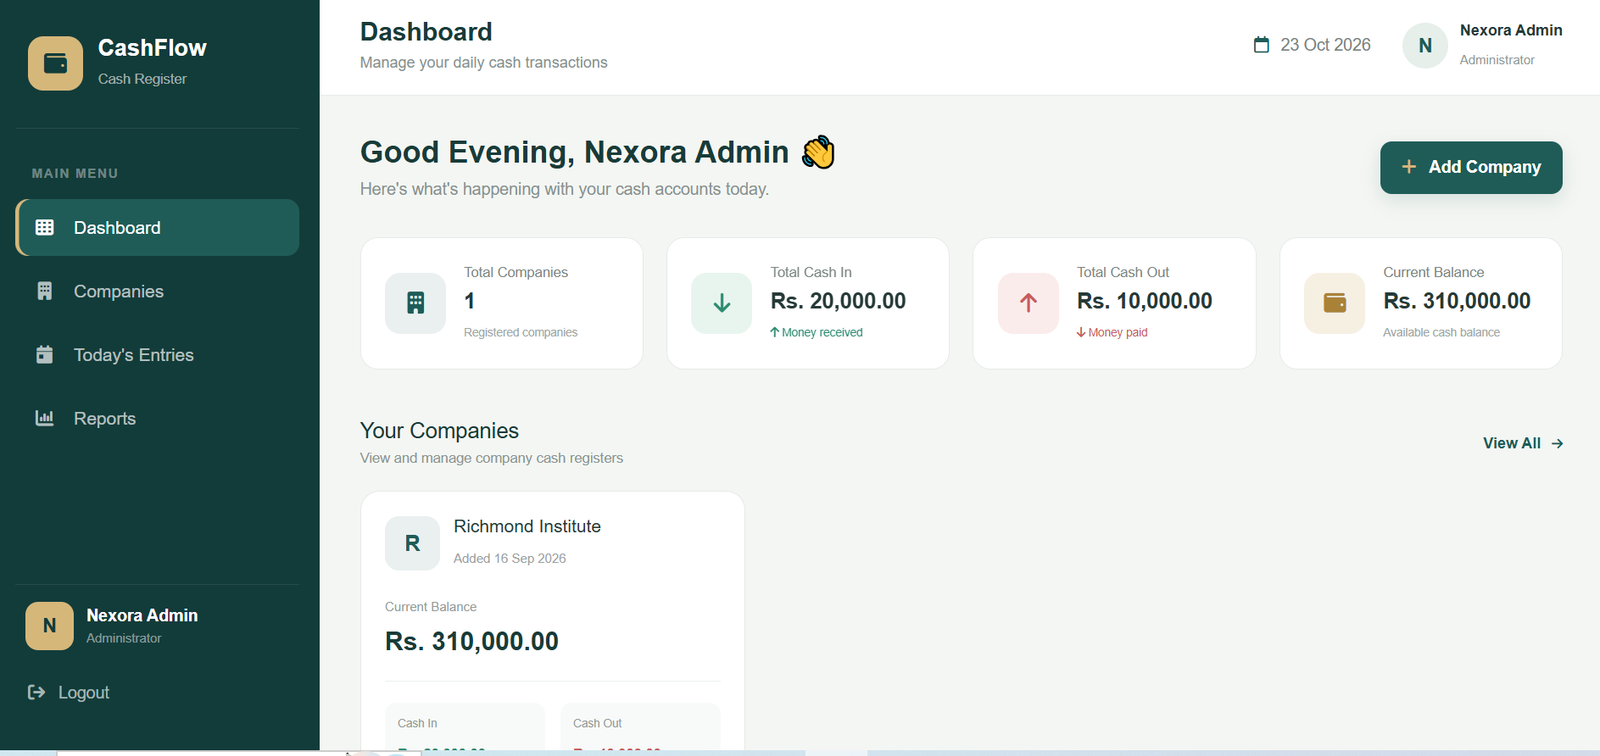The height and width of the screenshot is (756, 1600).
Task: Click Manage your daily cash transactions subtitle
Action: click(x=483, y=62)
